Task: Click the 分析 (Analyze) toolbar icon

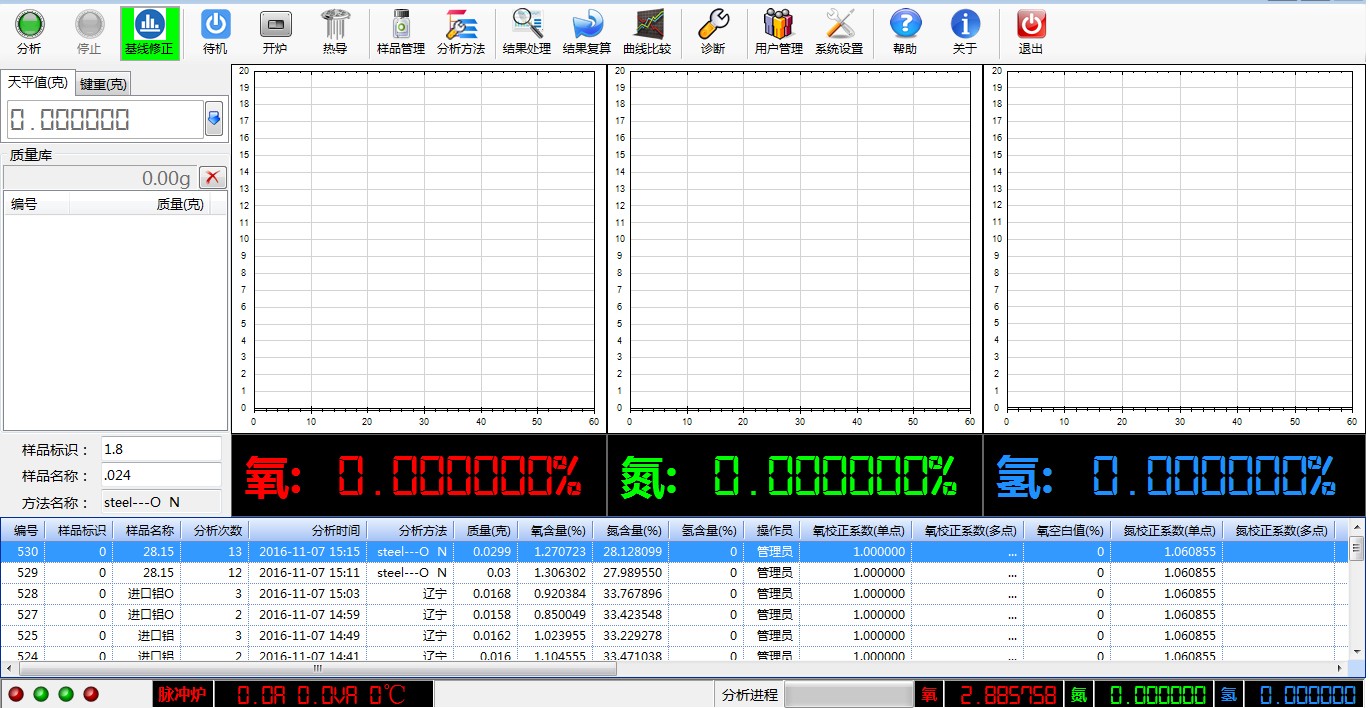Action: coord(29,32)
